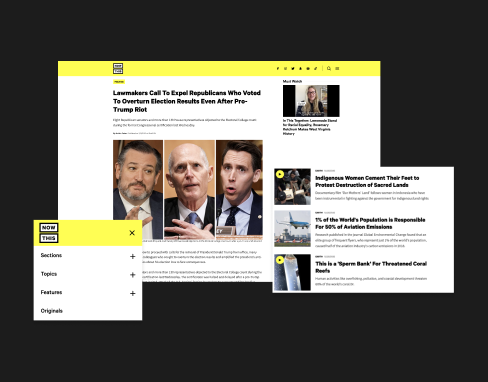488x382 pixels.
Task: Open the Instagram social icon in header
Action: click(x=285, y=69)
